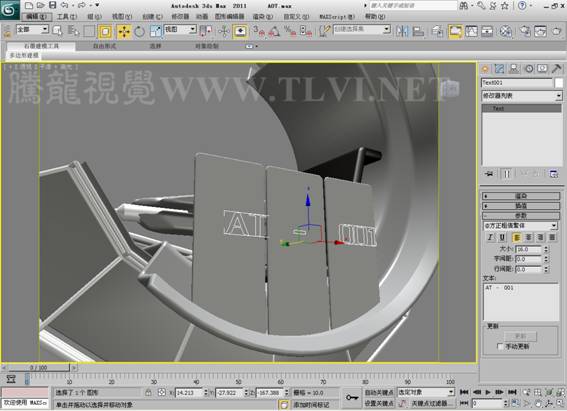567x411 pixels.
Task: Activate the Select and Scale tool
Action: click(x=155, y=31)
